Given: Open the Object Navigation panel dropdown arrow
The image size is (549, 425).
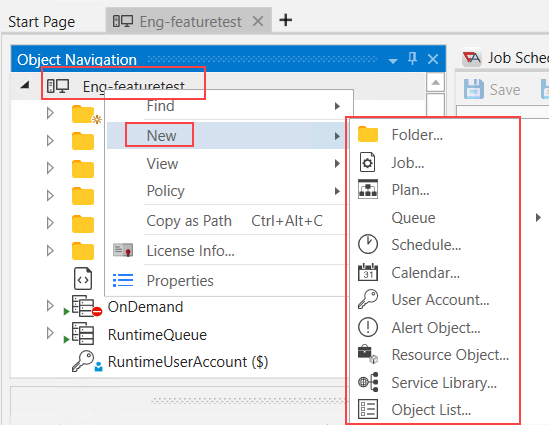Looking at the screenshot, I should (393, 61).
